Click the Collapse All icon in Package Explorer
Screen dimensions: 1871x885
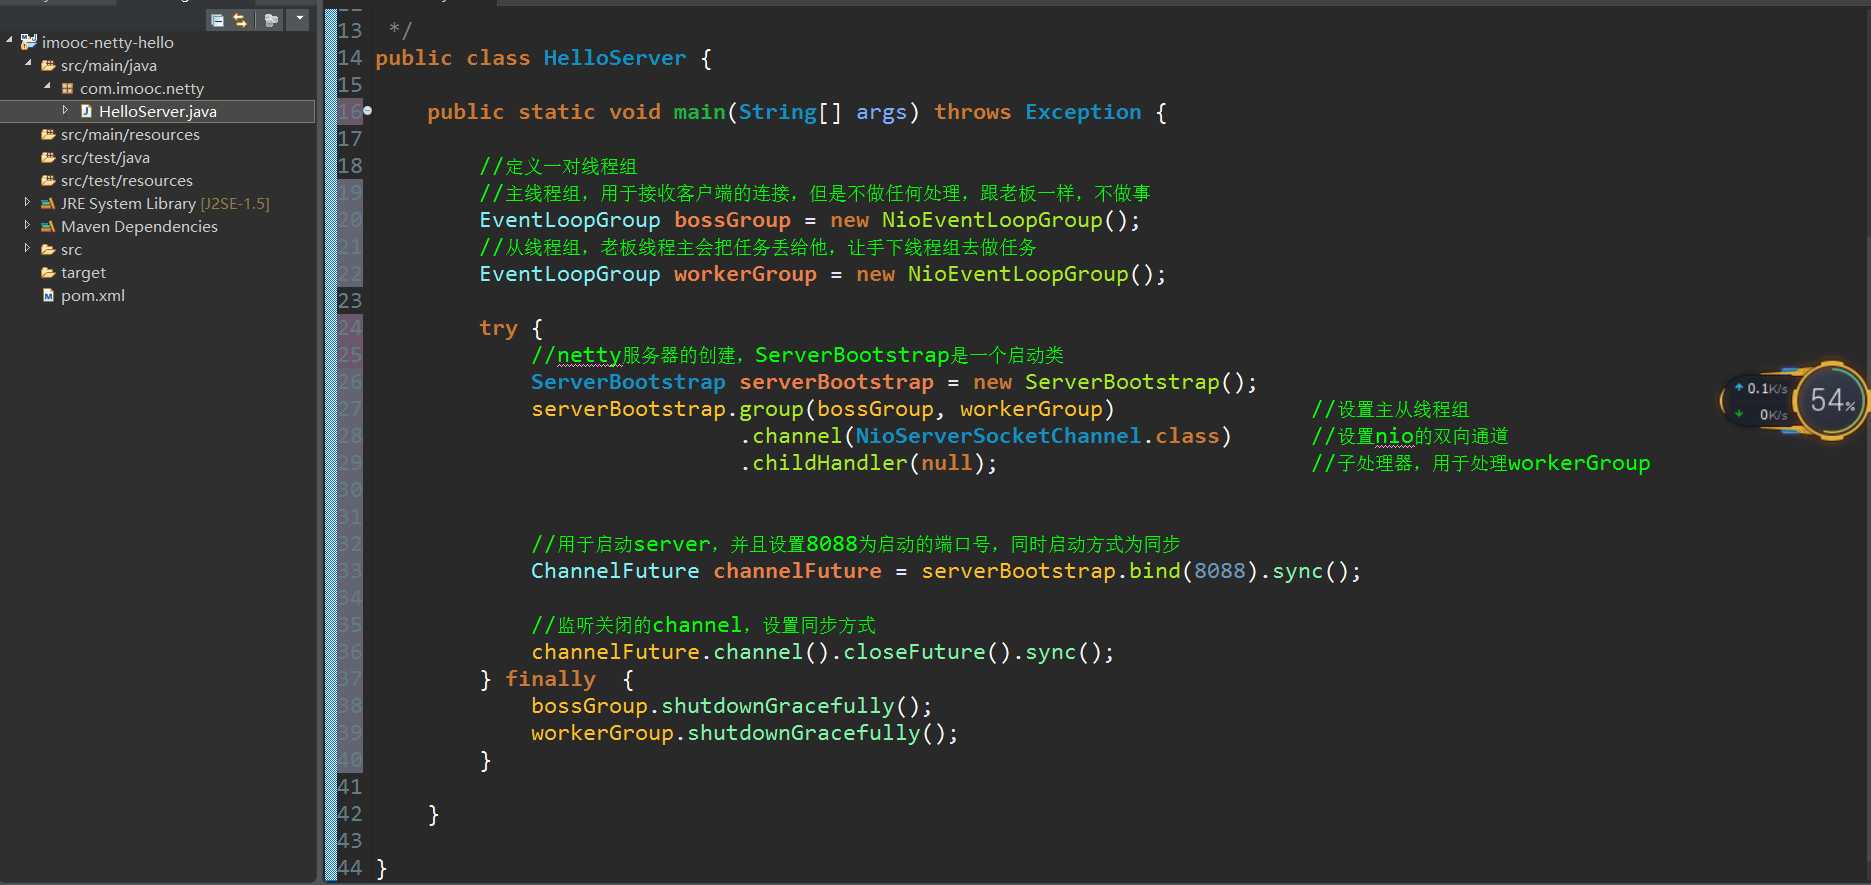(217, 19)
